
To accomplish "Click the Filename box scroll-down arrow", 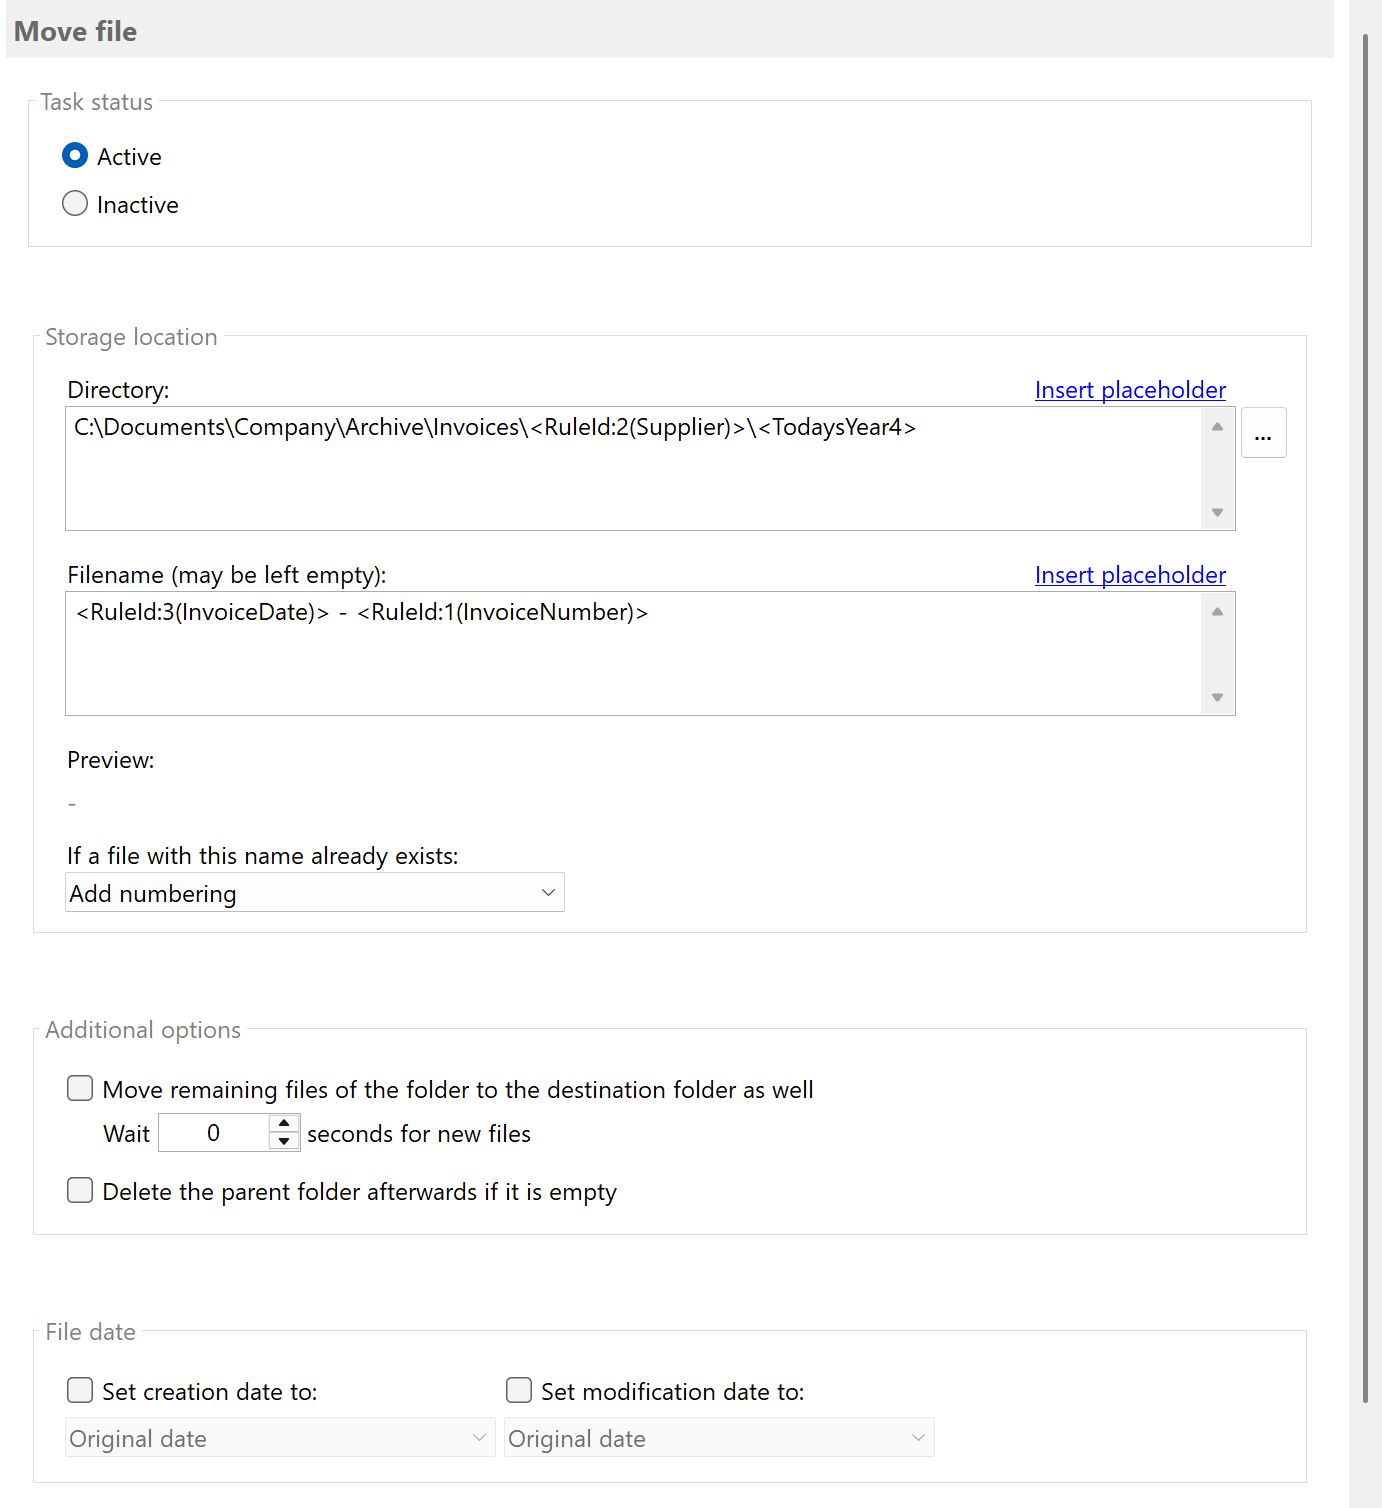I will point(1217,697).
